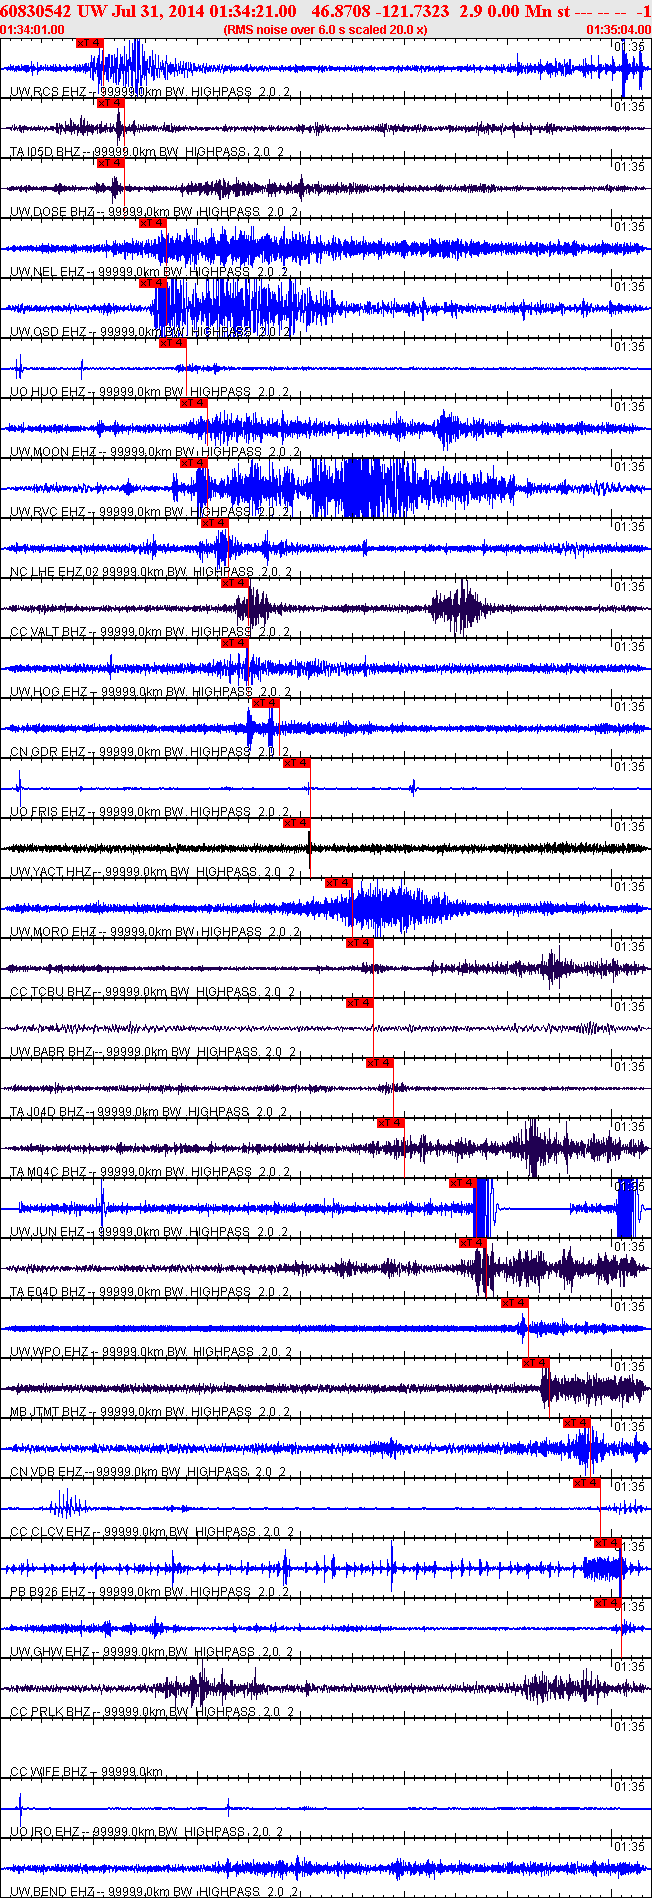Click the red pick marker on CN.GDR trace
This screenshot has width=652, height=1898.
tap(265, 703)
